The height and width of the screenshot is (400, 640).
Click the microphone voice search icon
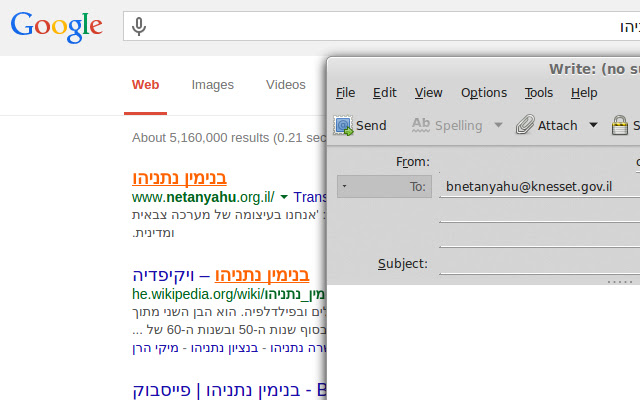coord(139,27)
